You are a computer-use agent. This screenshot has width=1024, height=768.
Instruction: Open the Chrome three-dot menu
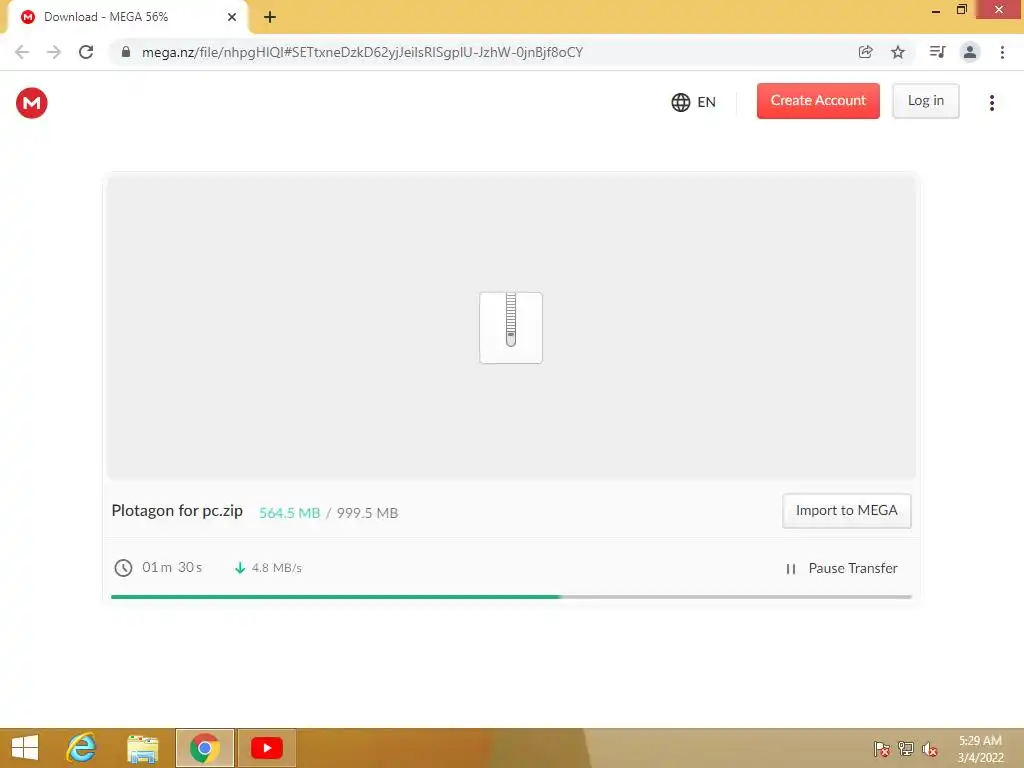click(1002, 52)
